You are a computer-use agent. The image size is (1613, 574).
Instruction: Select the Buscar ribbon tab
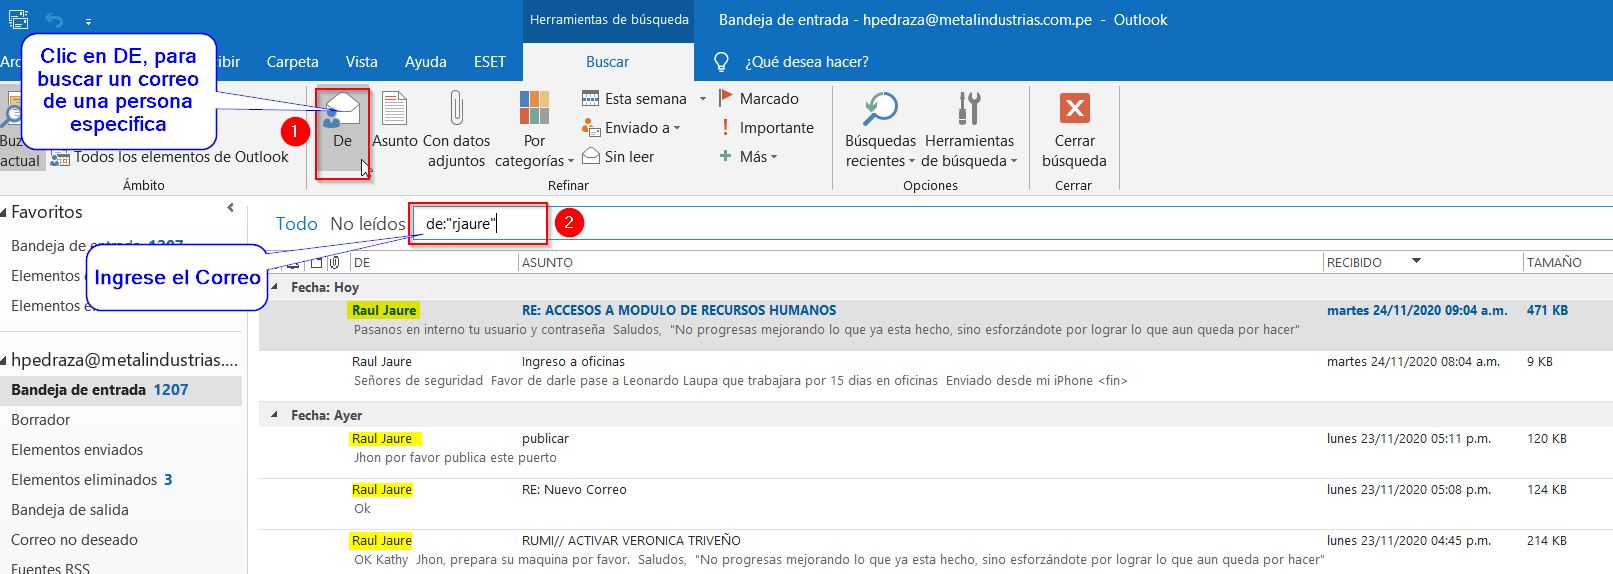[x=607, y=62]
